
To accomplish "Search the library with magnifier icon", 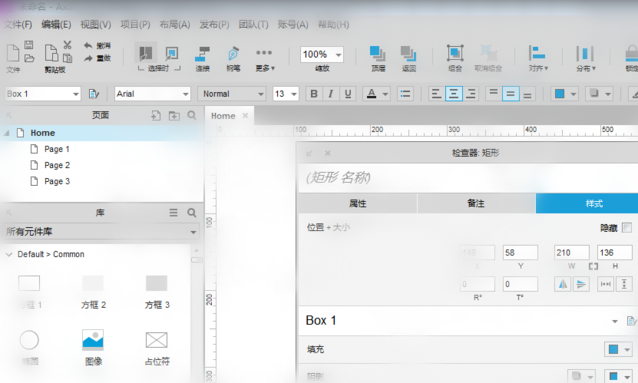I will (192, 212).
